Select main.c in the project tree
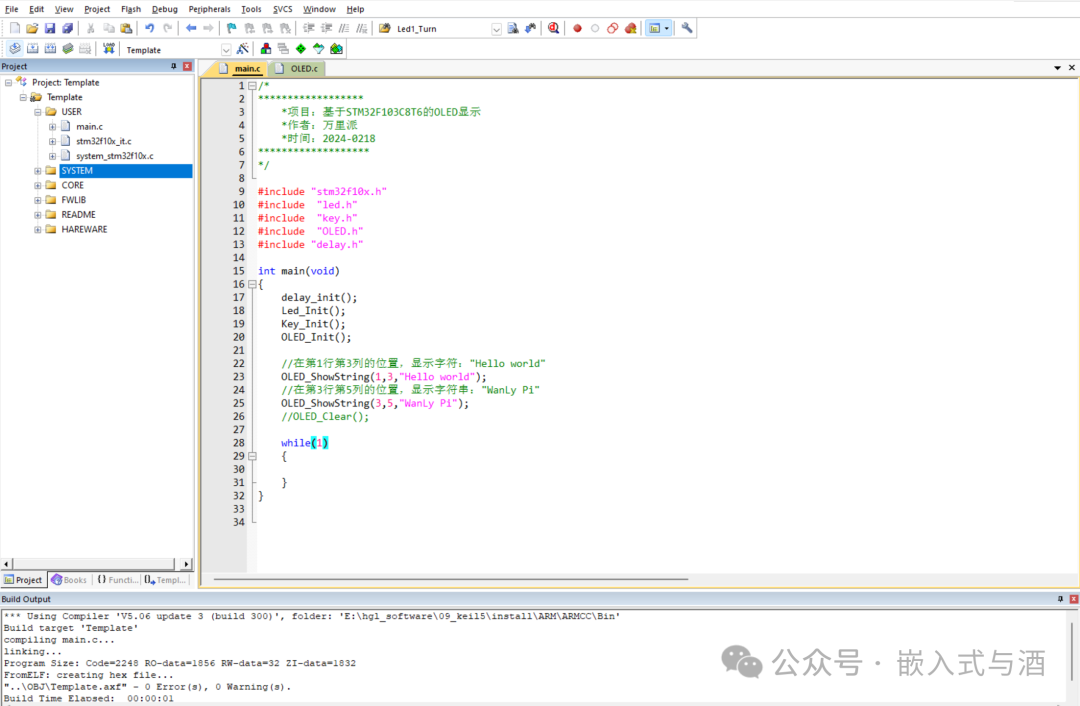The height and width of the screenshot is (706, 1080). 88,126
